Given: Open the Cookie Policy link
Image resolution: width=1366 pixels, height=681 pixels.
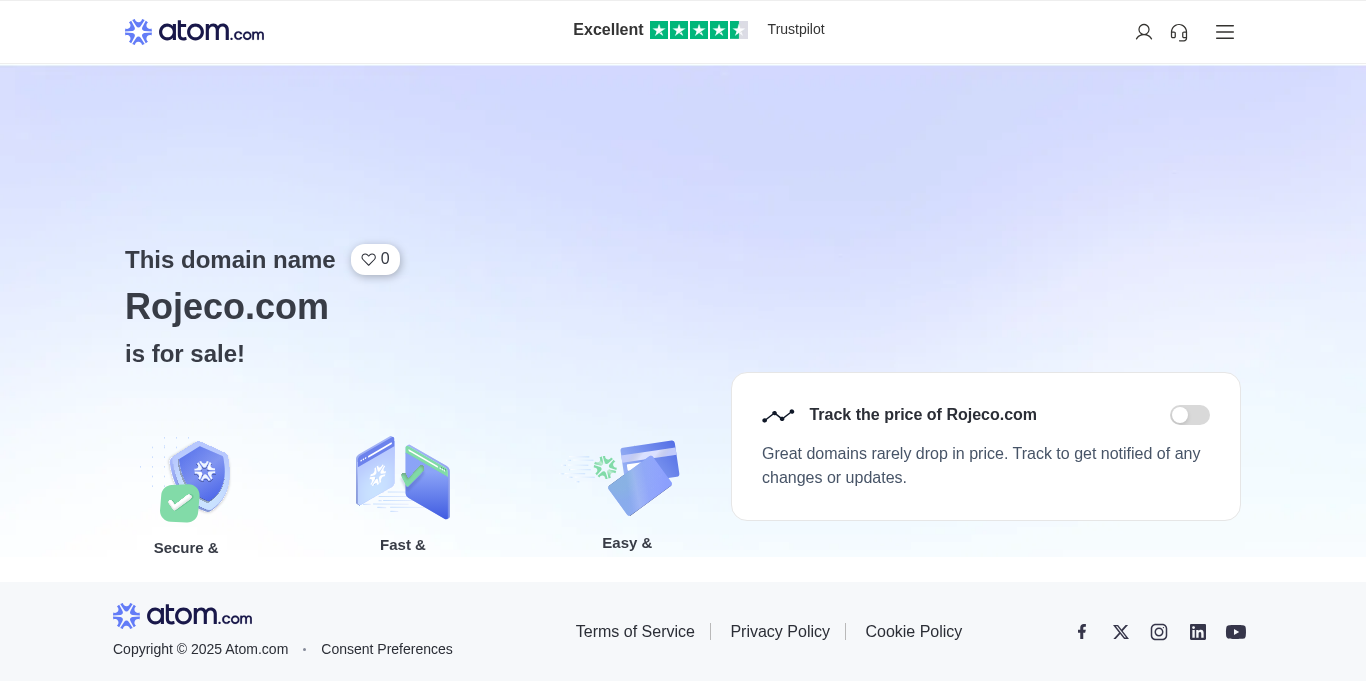Looking at the screenshot, I should click(x=914, y=632).
